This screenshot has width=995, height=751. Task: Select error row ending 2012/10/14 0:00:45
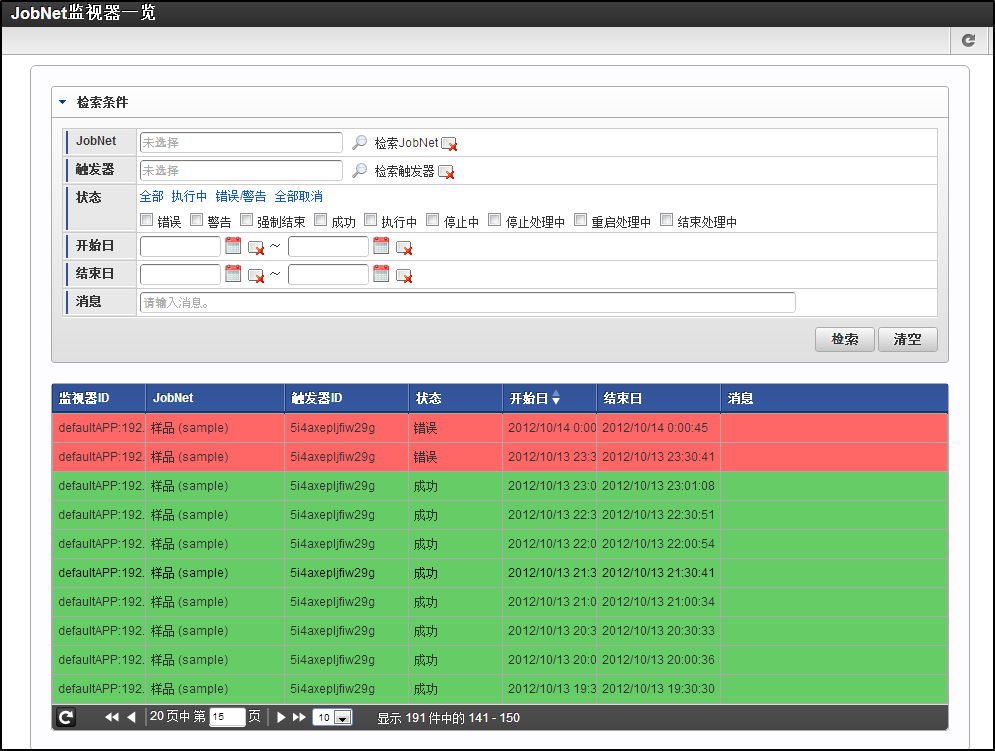[500, 428]
